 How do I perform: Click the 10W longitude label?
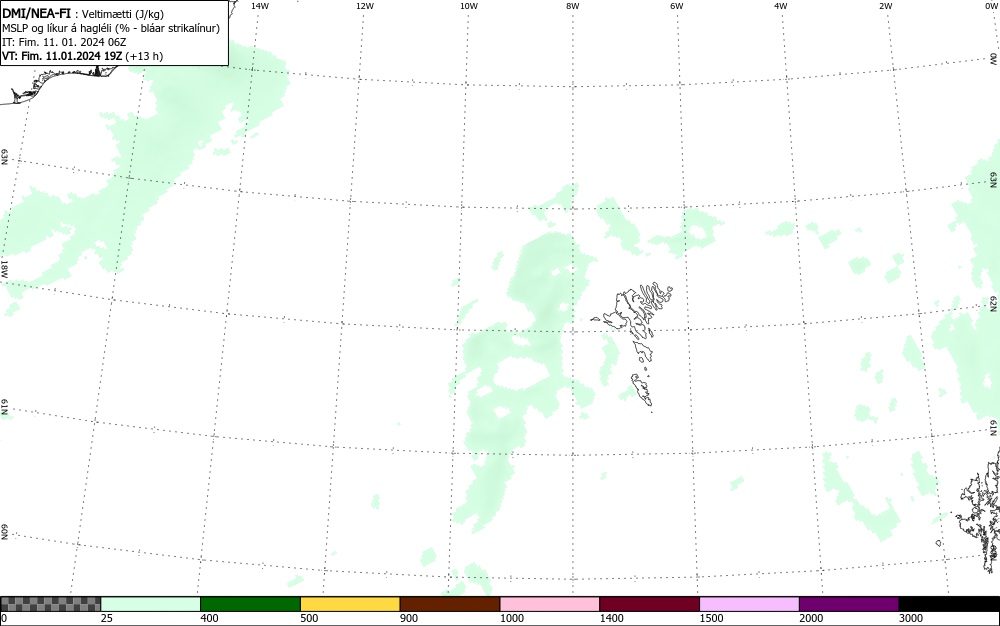pos(469,6)
